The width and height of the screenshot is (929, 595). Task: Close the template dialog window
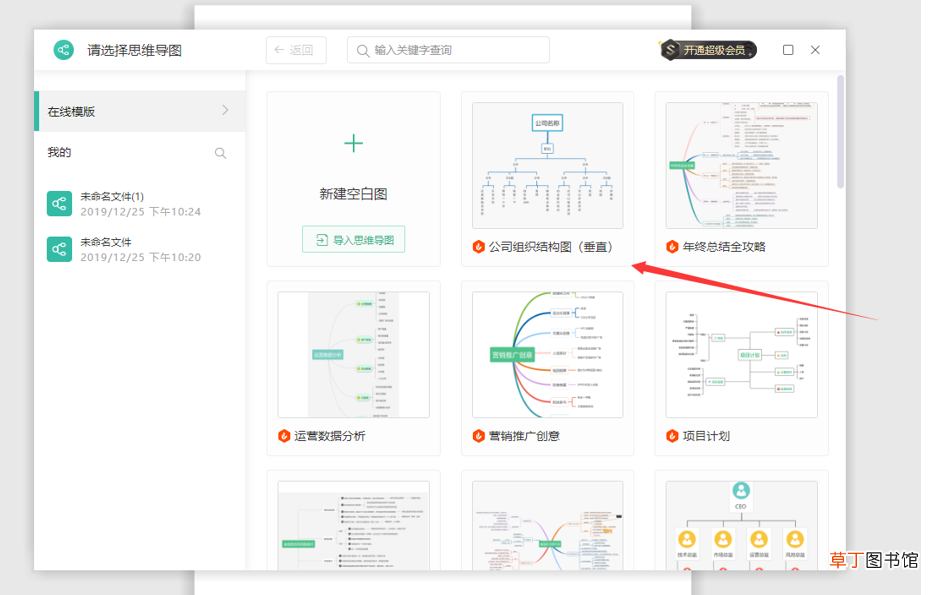point(815,50)
